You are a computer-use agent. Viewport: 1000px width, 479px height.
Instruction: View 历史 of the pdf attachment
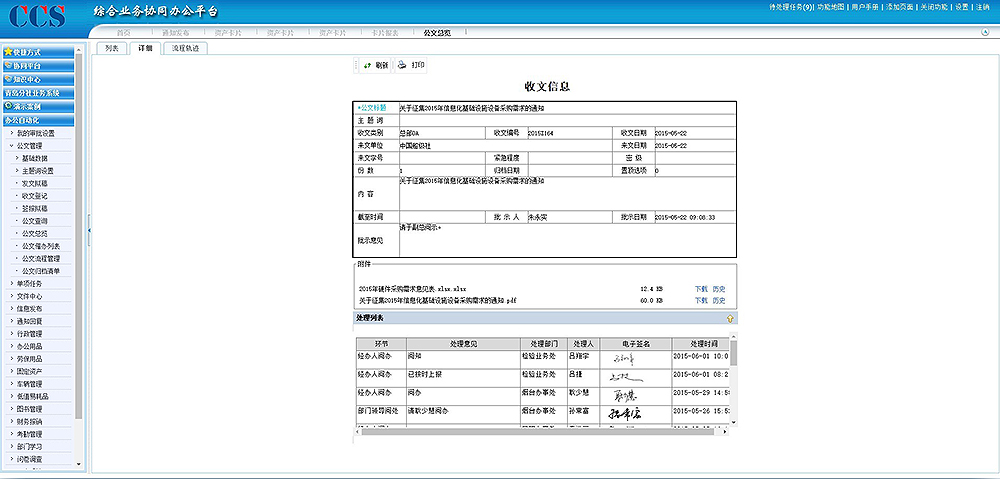pyautogui.click(x=719, y=300)
